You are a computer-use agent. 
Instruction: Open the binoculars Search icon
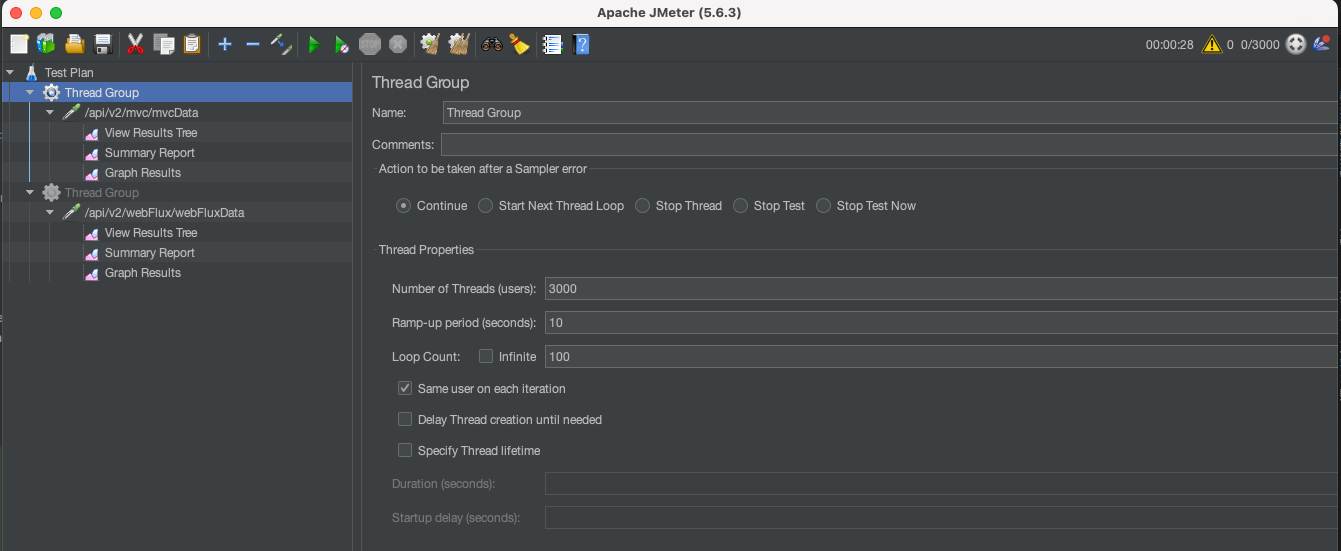pyautogui.click(x=491, y=44)
